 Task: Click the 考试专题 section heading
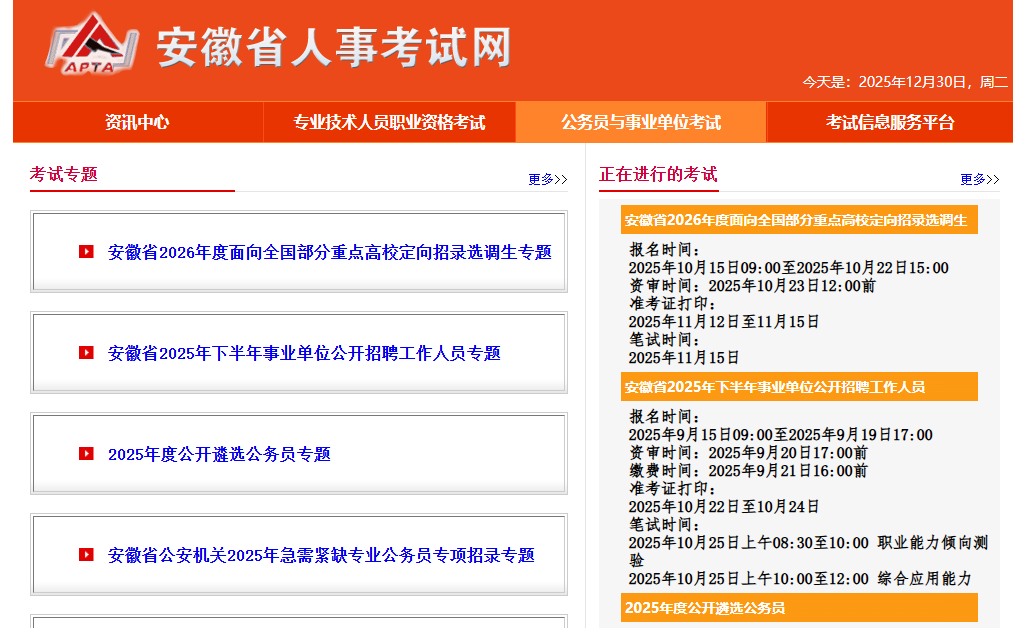pos(64,174)
